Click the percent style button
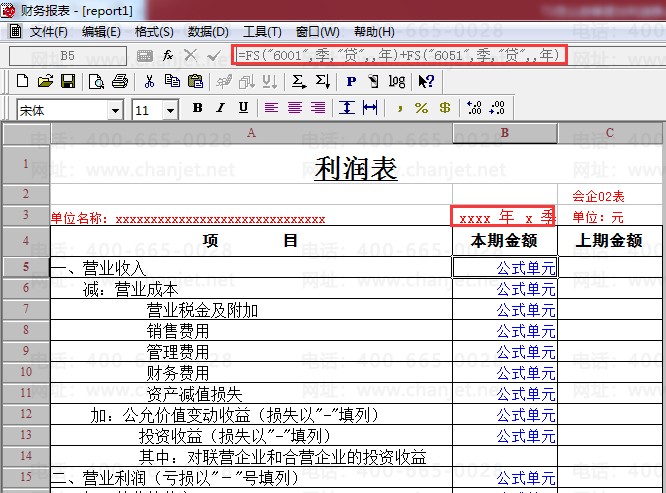The width and height of the screenshot is (666, 493). 421,108
